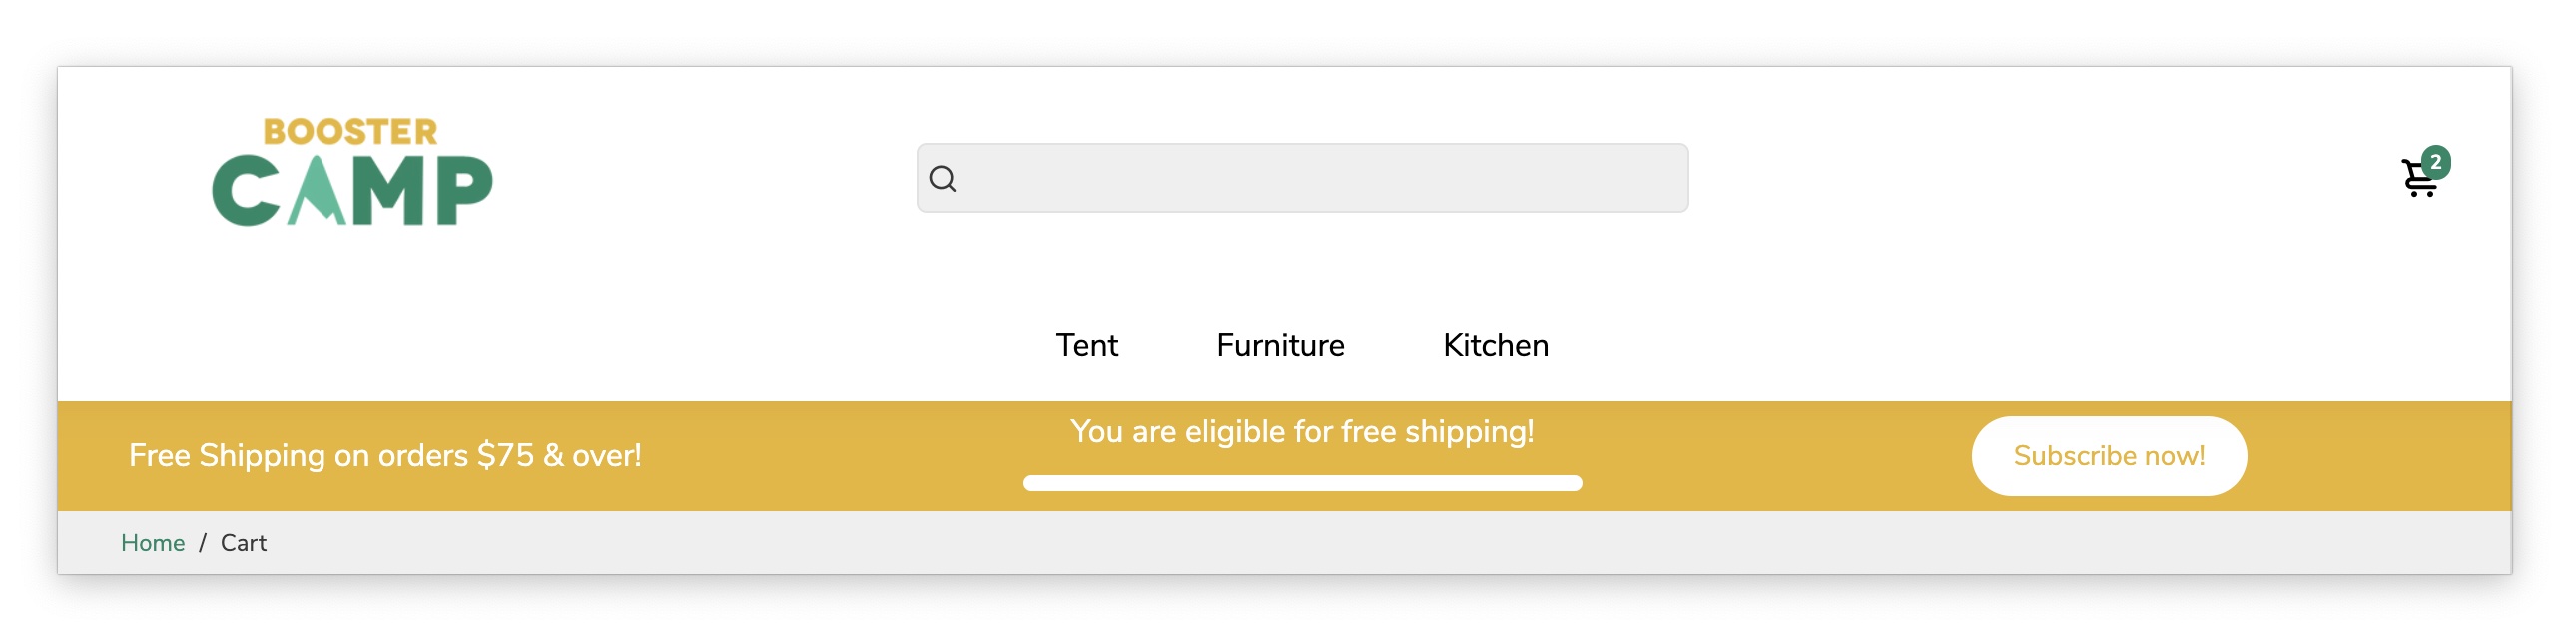The image size is (2576, 633).
Task: Click the 'Free Shipping on orders $75' text
Action: pos(385,456)
